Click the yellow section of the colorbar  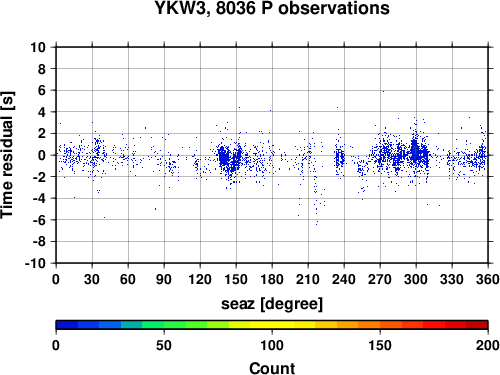[x=272, y=325]
